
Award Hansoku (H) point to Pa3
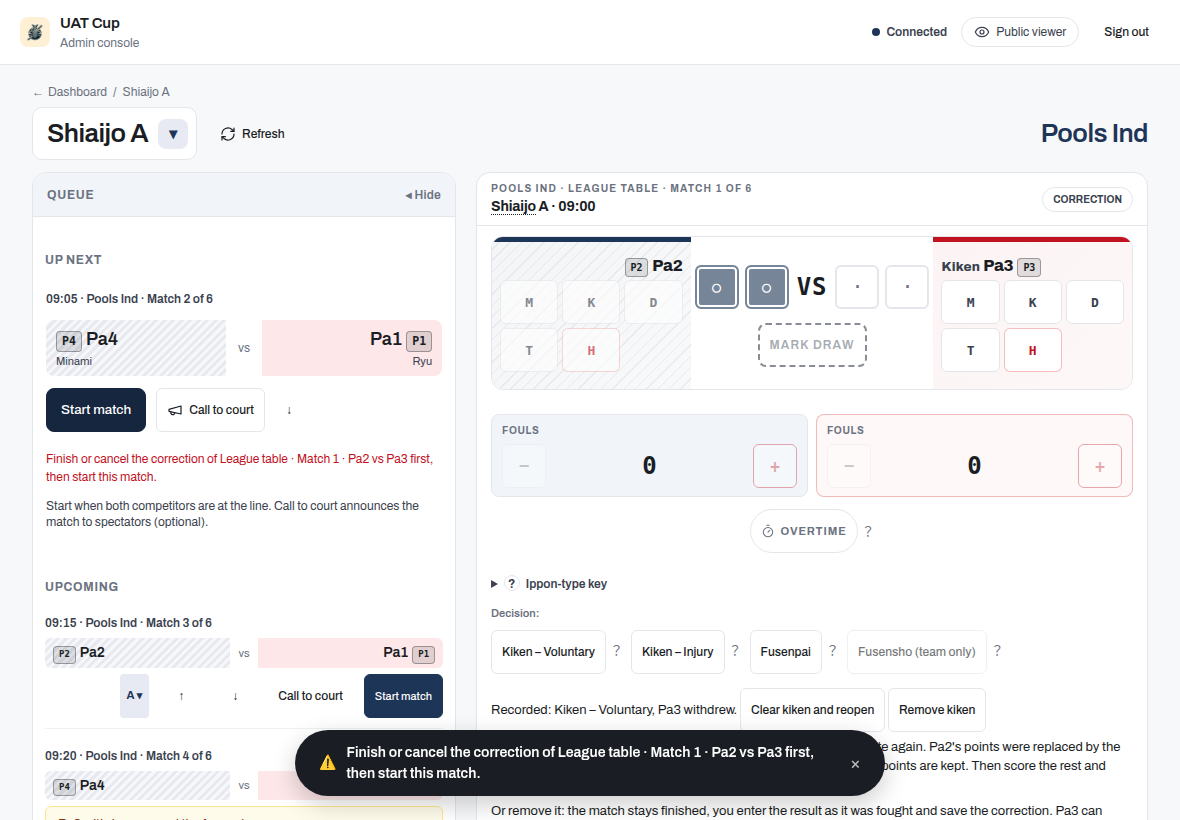point(1032,350)
